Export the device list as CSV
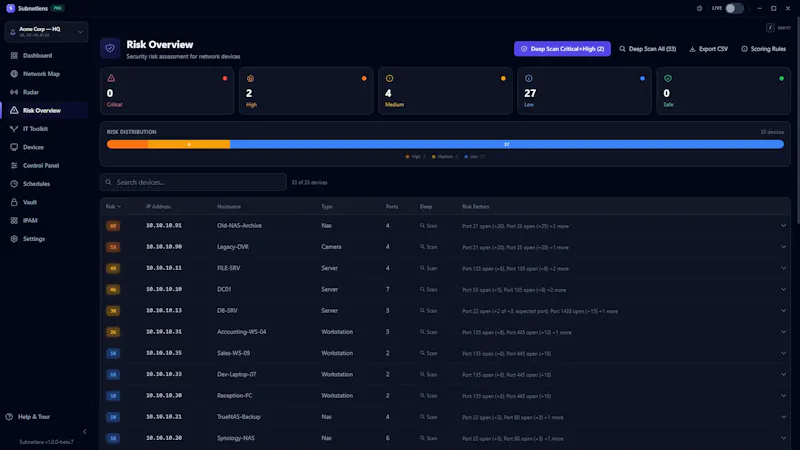Viewport: 800px width, 450px height. point(709,49)
